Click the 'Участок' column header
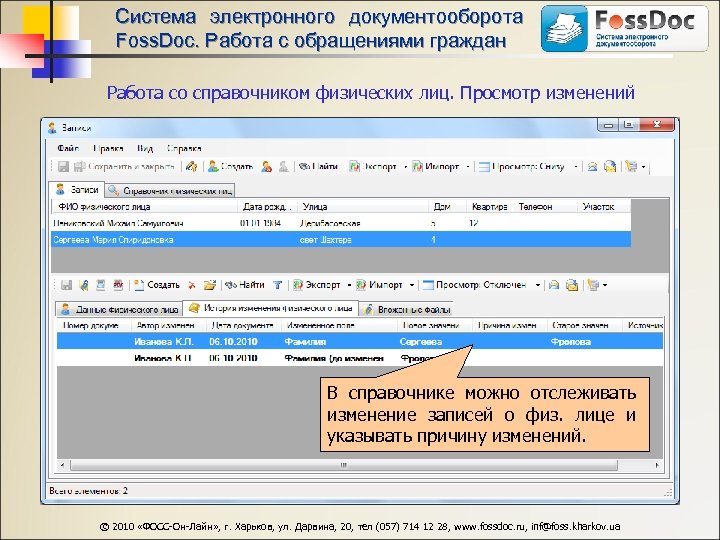Viewport: 720px width, 540px height. point(604,207)
